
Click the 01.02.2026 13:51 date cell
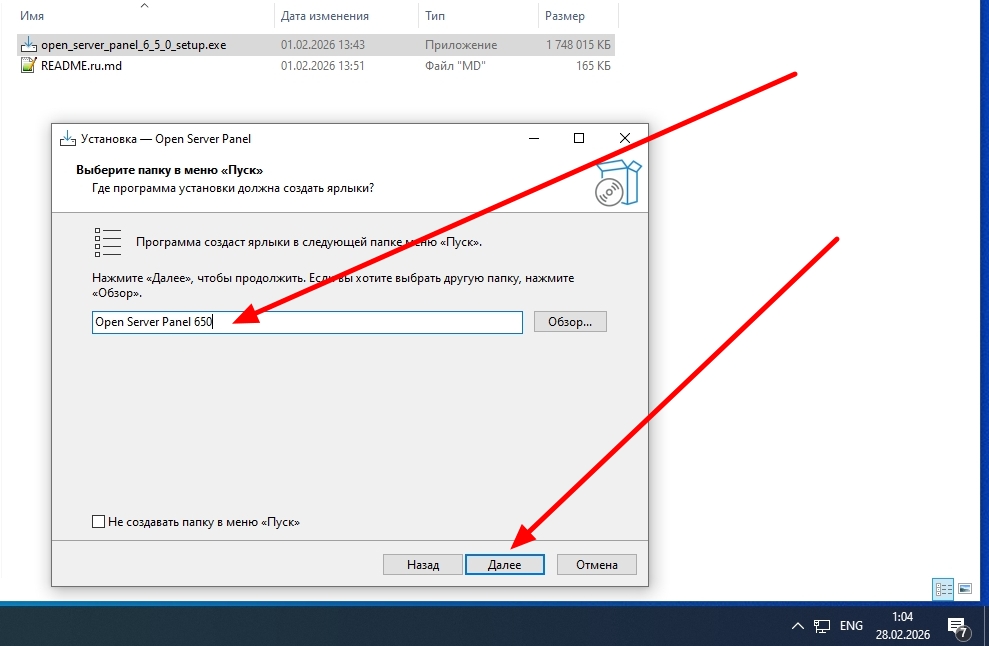(x=323, y=66)
